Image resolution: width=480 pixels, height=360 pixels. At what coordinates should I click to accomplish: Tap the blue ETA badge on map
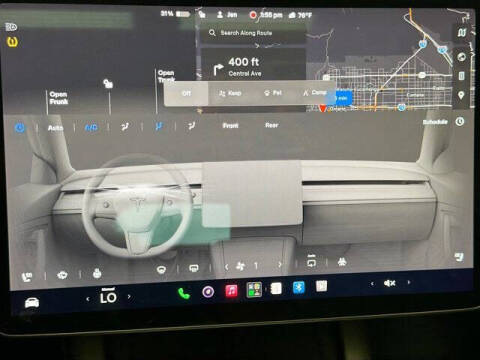tap(341, 98)
